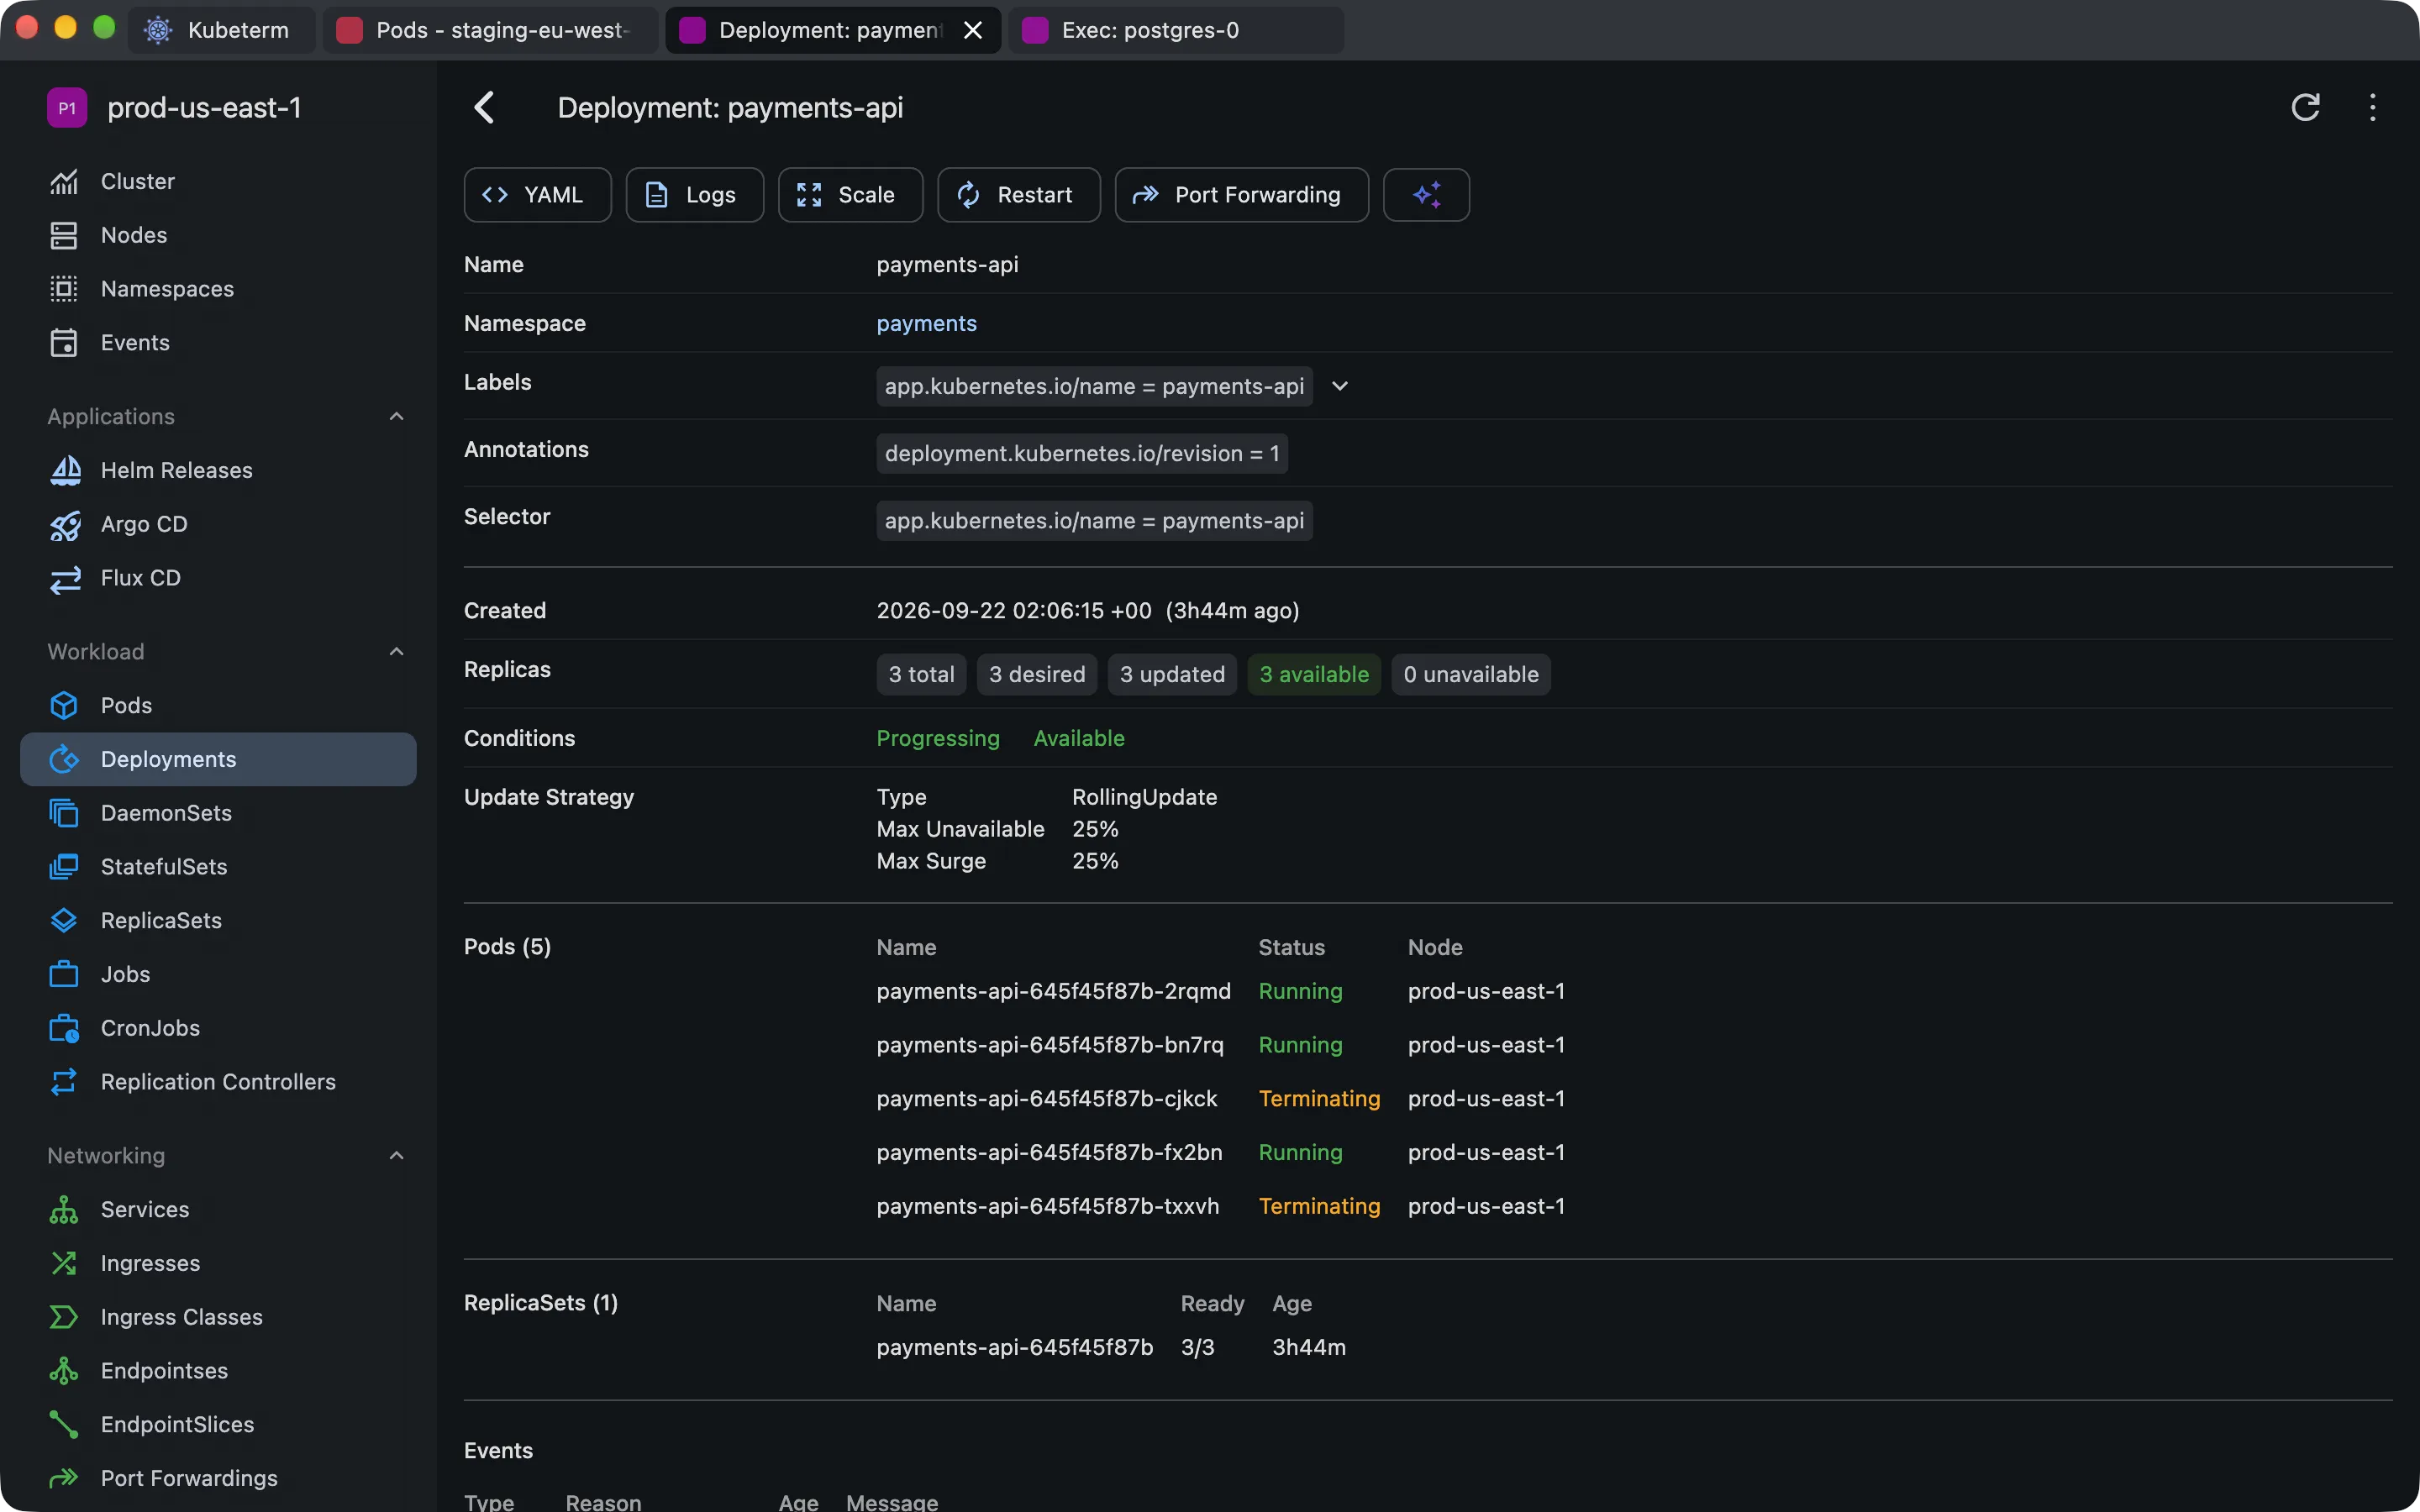
Task: Expand the Labels list chevron
Action: click(x=1340, y=386)
